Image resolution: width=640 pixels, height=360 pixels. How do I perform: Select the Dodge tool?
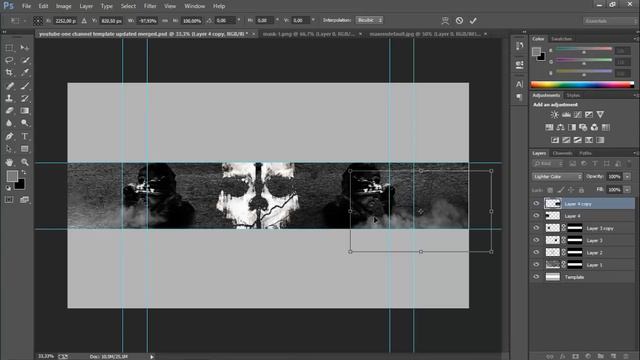click(24, 123)
